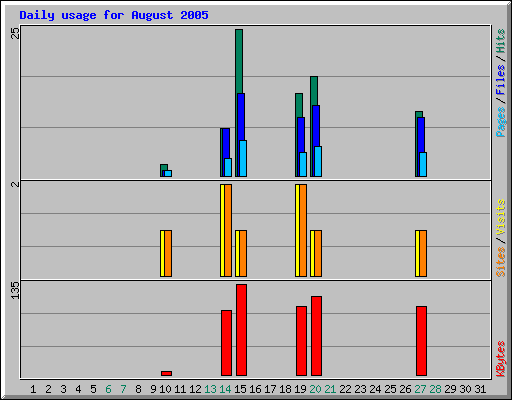512x400 pixels.
Task: Select the red KBytes bar for day 15
Action: coord(241,330)
